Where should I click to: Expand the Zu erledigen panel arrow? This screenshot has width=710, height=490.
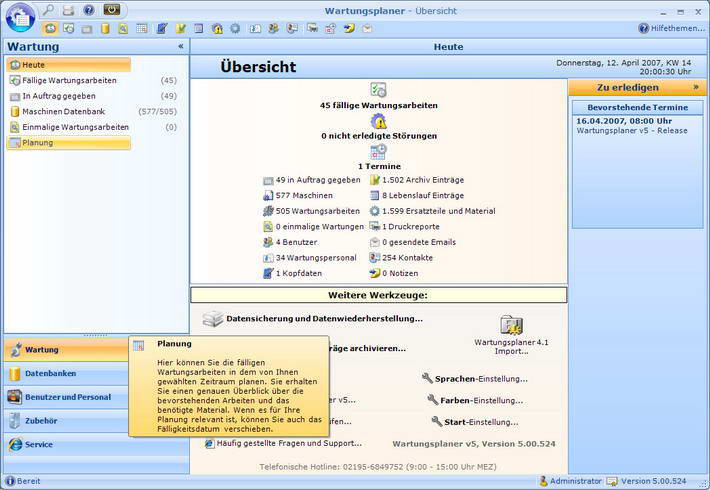point(696,86)
